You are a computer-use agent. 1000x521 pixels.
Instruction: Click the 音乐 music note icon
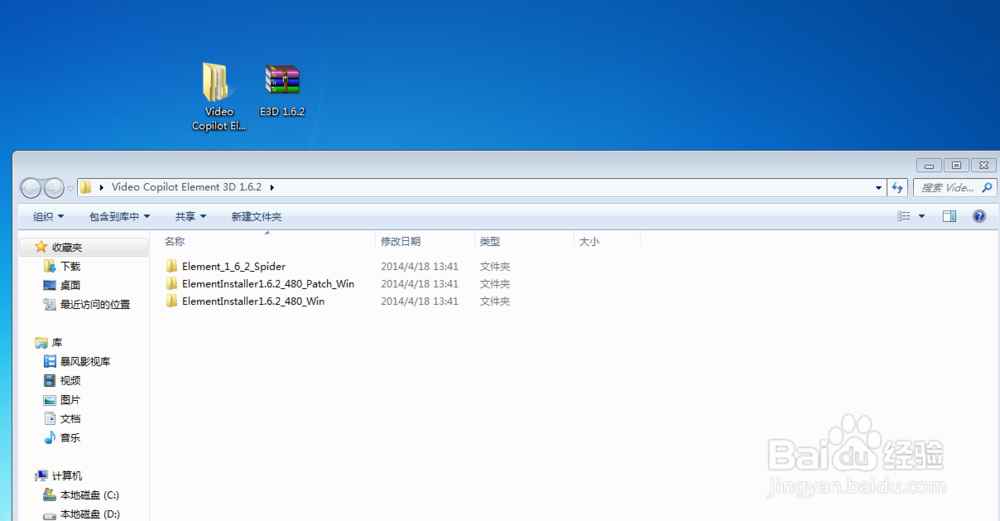point(50,437)
